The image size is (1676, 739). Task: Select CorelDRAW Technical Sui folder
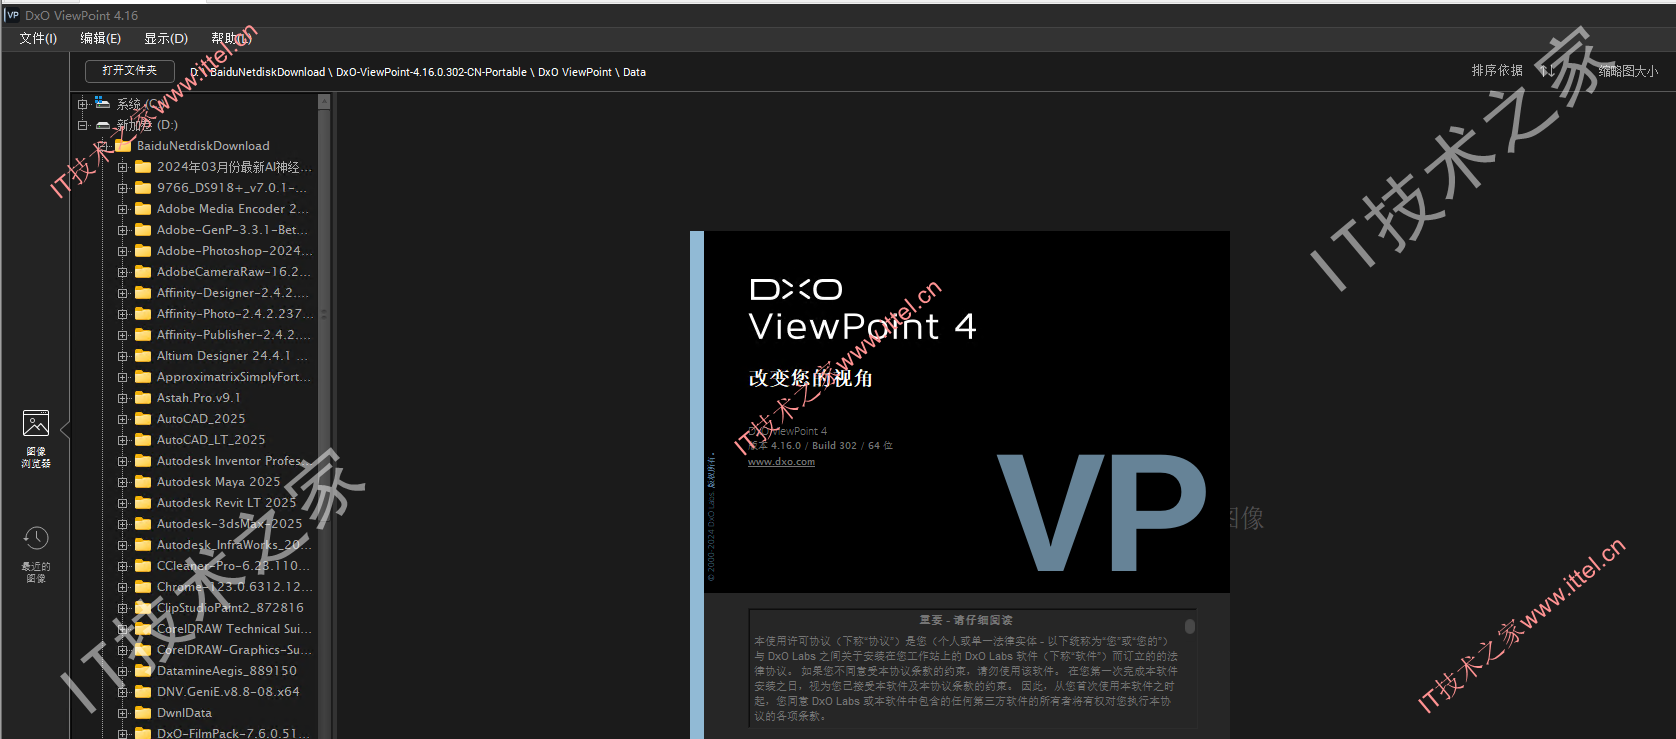pos(234,629)
